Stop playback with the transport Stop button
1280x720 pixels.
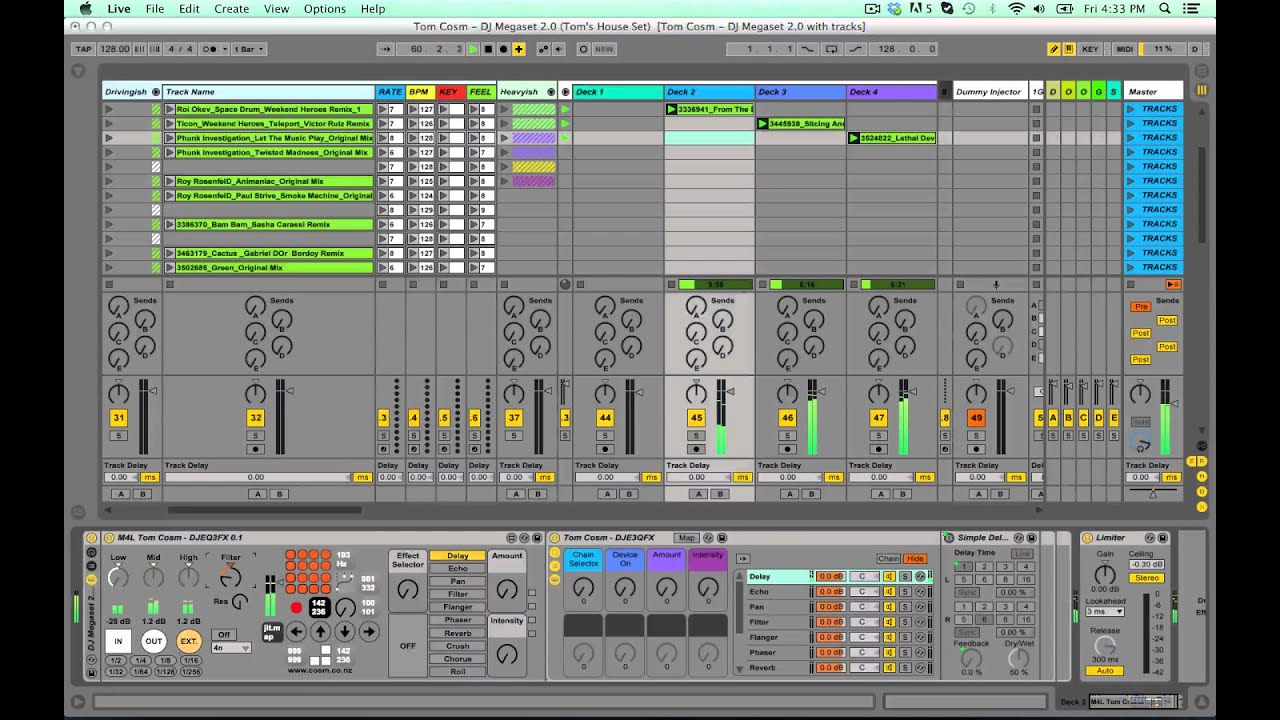pyautogui.click(x=488, y=49)
